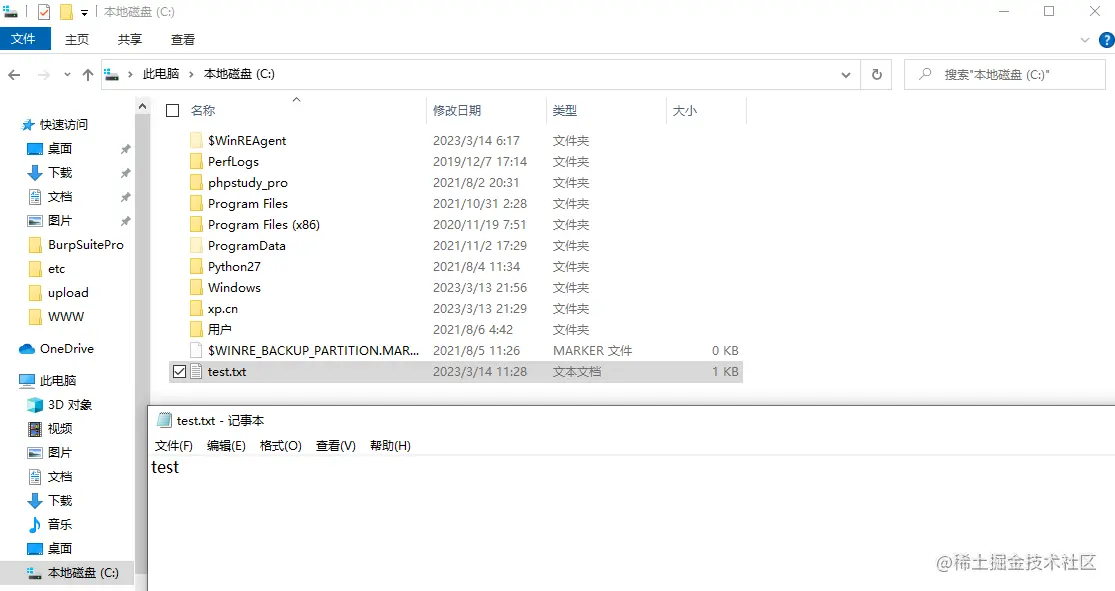Uncheck the test.txt checkbox

pos(179,371)
